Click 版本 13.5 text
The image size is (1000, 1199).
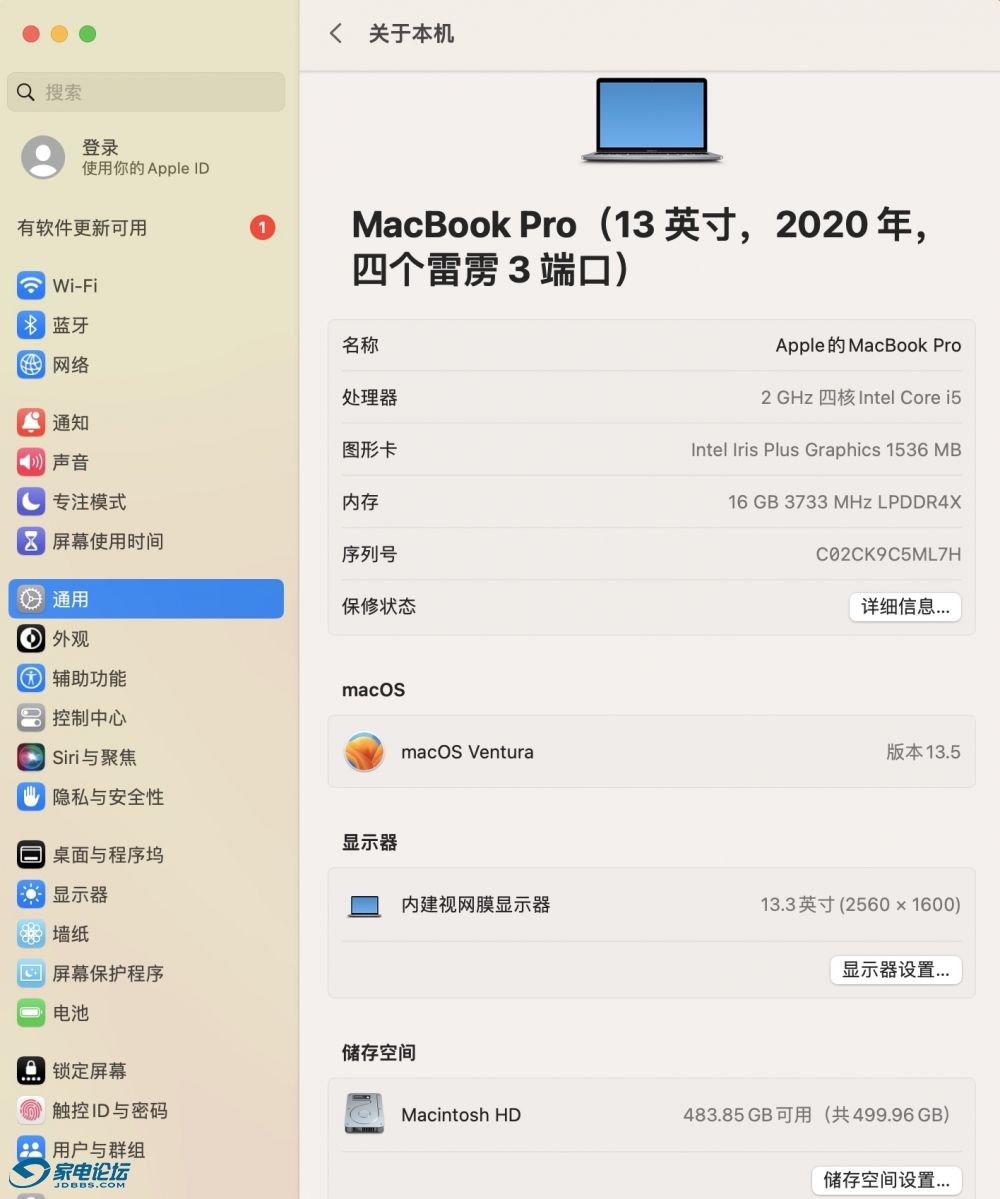tap(923, 752)
